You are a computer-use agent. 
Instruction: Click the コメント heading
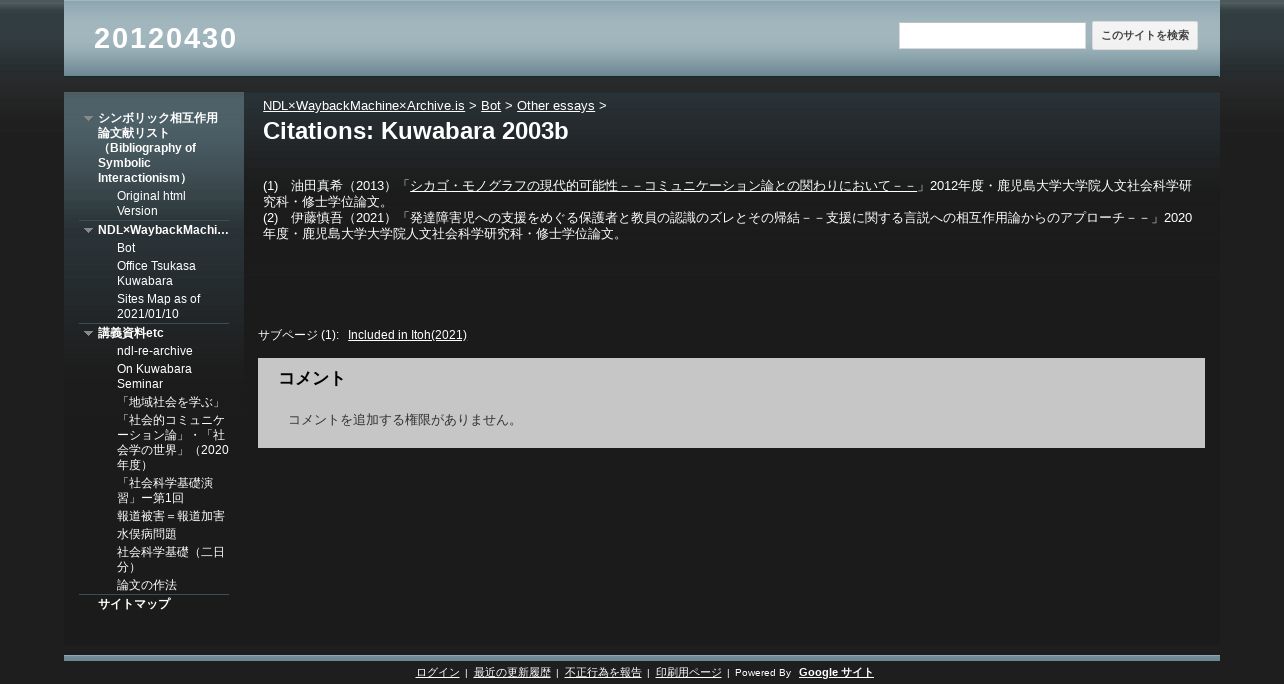[x=312, y=378]
